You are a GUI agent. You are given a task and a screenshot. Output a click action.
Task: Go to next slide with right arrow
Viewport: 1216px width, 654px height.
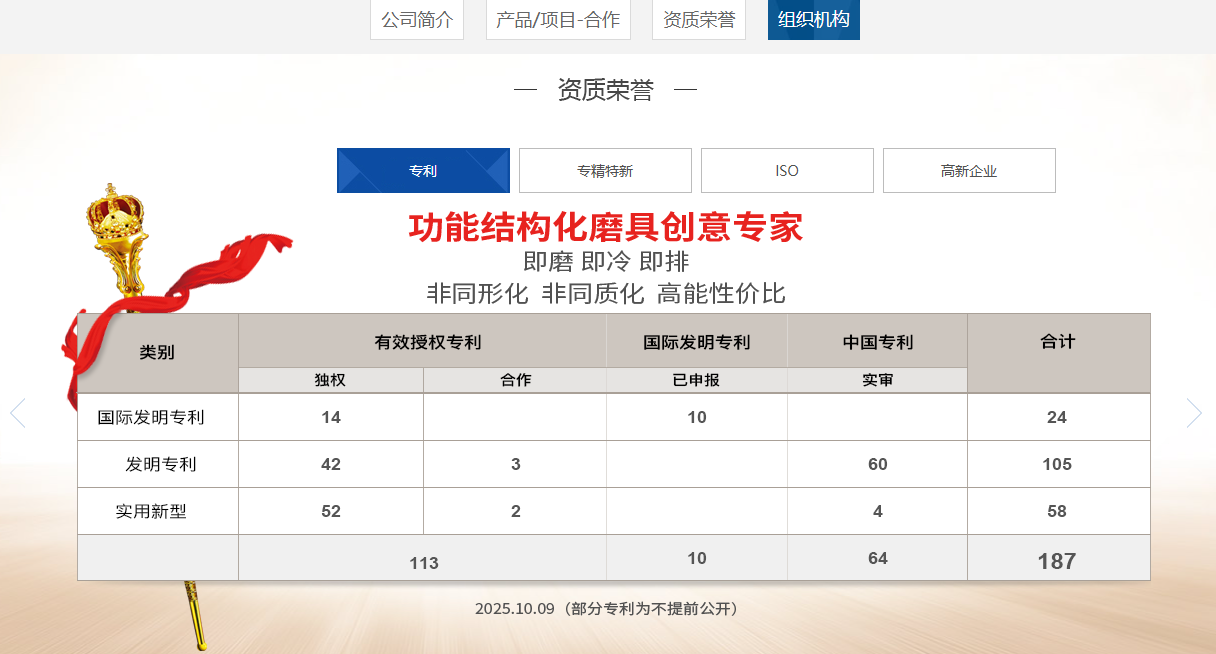tap(1194, 413)
